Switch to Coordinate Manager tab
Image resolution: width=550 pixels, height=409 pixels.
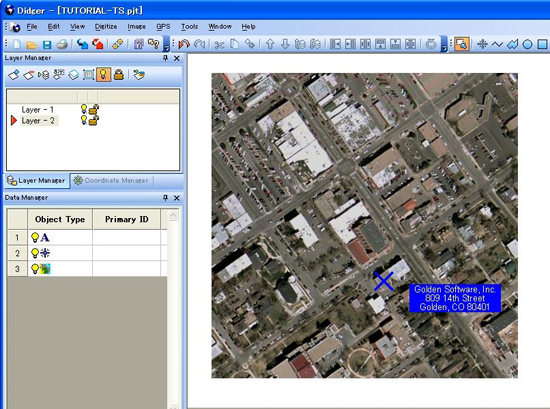(111, 181)
